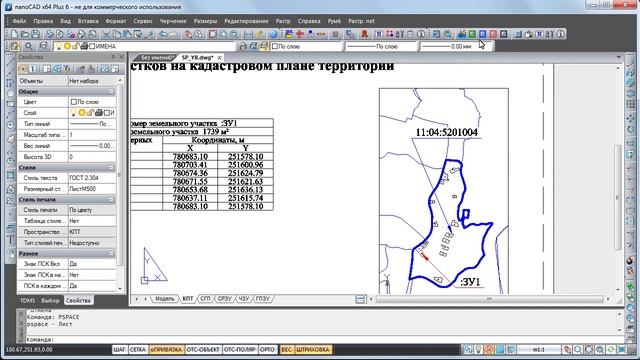
Task: Click the Undo arrow icon
Action: [x=163, y=34]
